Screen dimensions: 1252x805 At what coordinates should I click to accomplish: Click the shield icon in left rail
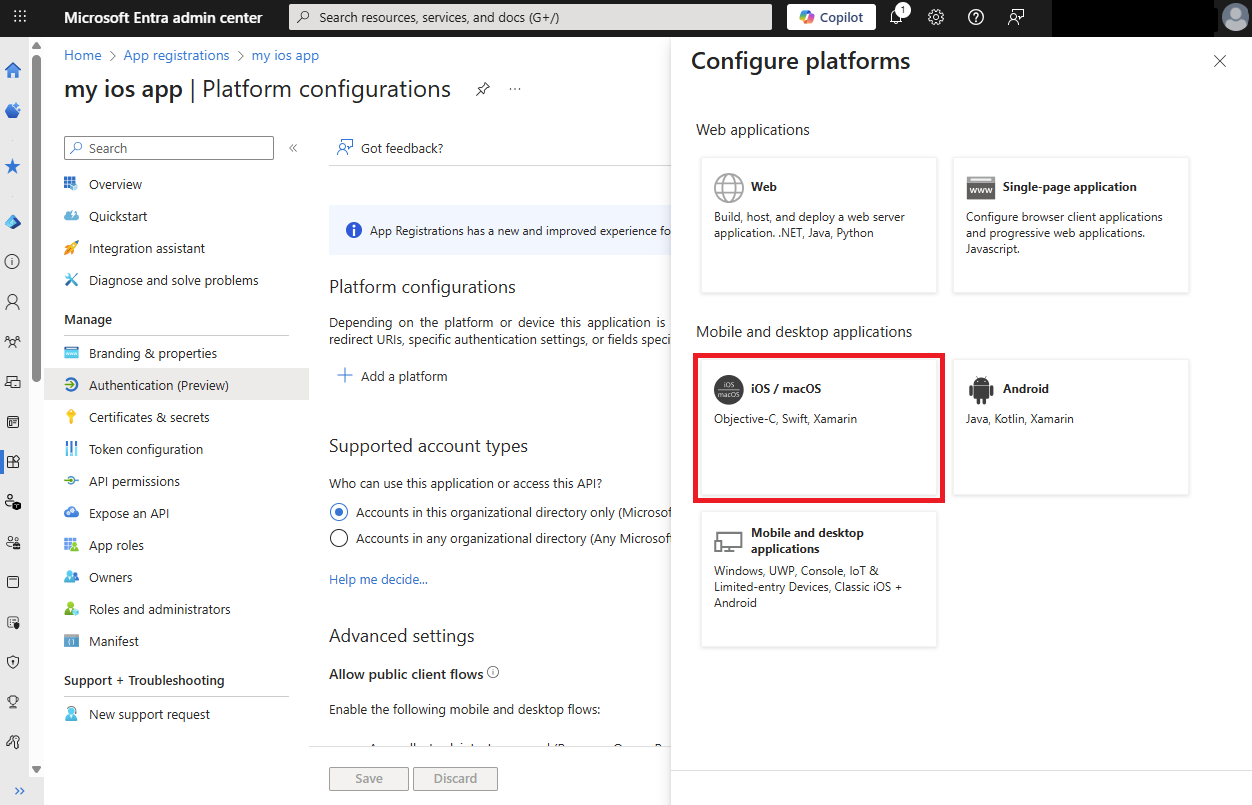[13, 661]
